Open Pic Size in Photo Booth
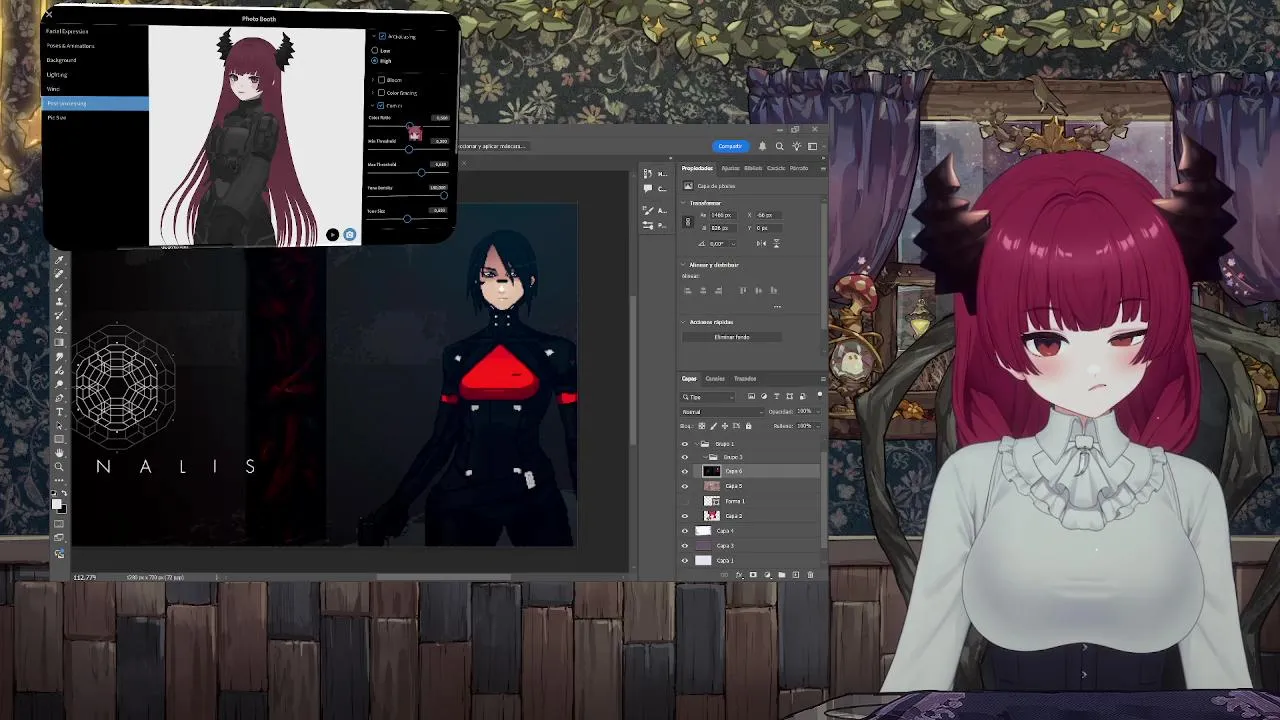1280x720 pixels. pos(56,118)
